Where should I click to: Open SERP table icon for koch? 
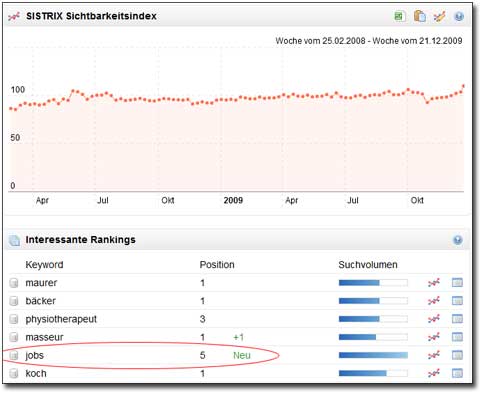[x=457, y=373]
